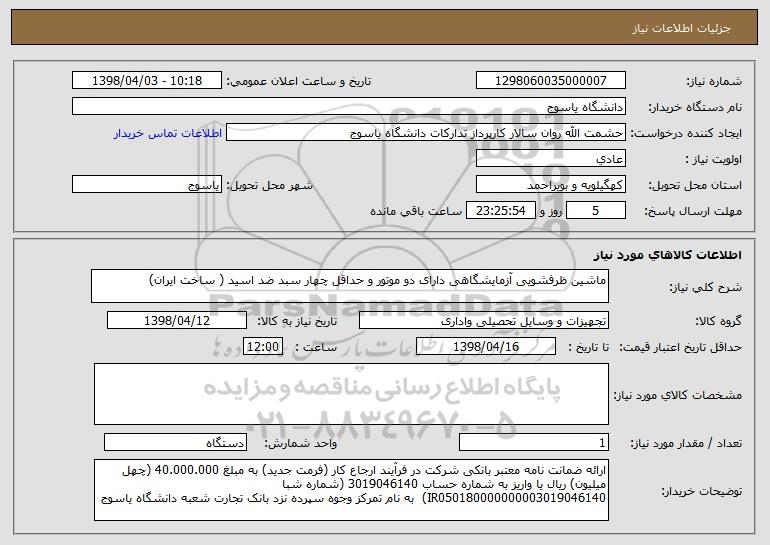Click the 'تا تاریخ :' label
Viewport: 770px width, 545px height.
coord(589,348)
